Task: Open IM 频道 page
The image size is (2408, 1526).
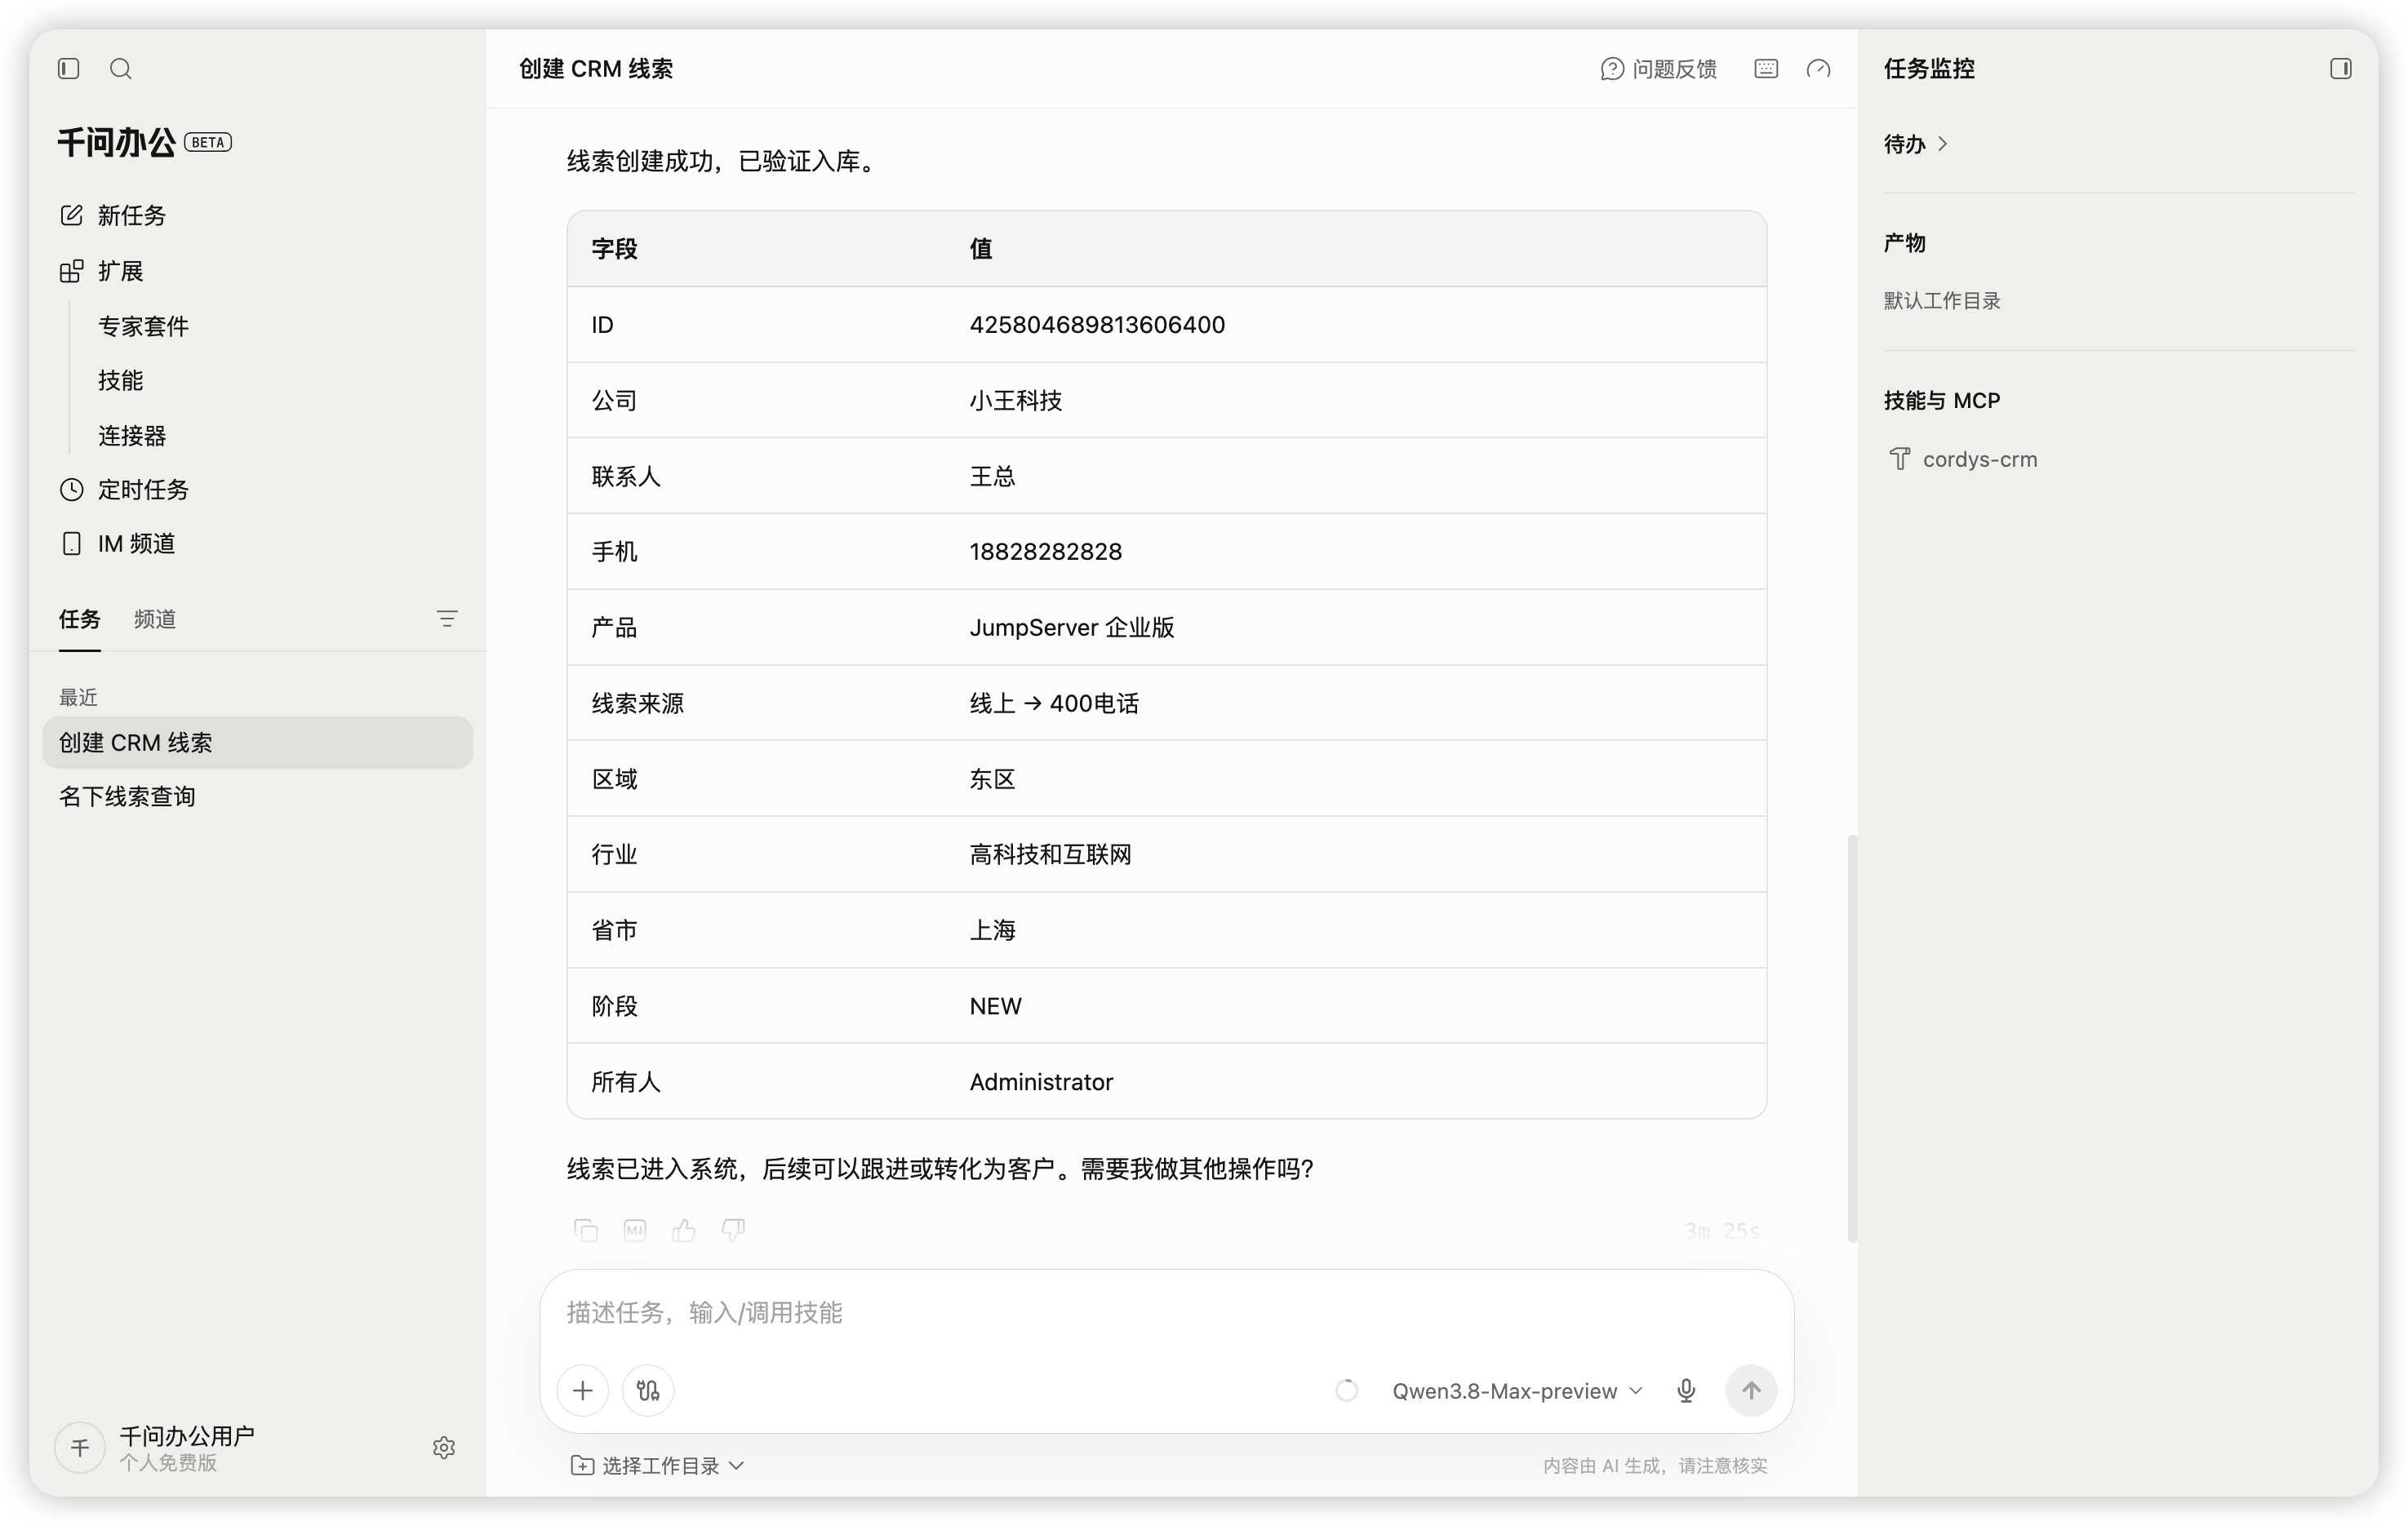Action: pos(117,543)
